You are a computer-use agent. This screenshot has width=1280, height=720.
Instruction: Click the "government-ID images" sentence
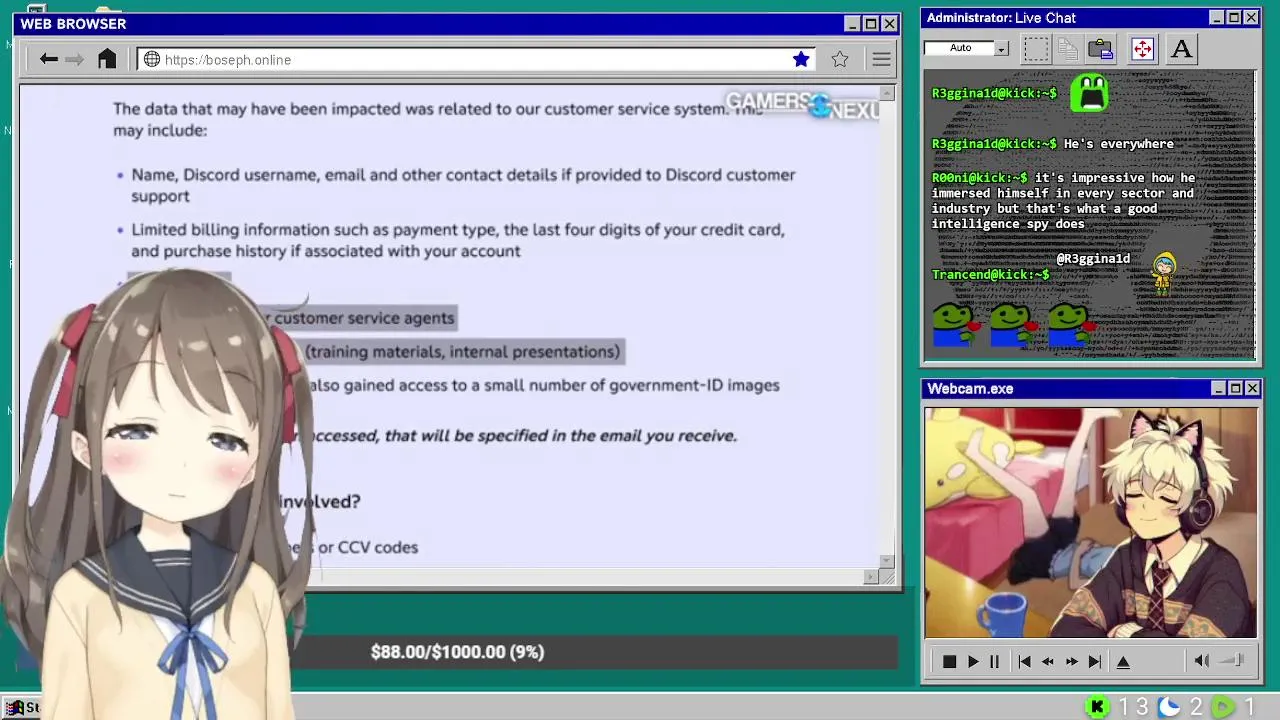(544, 385)
